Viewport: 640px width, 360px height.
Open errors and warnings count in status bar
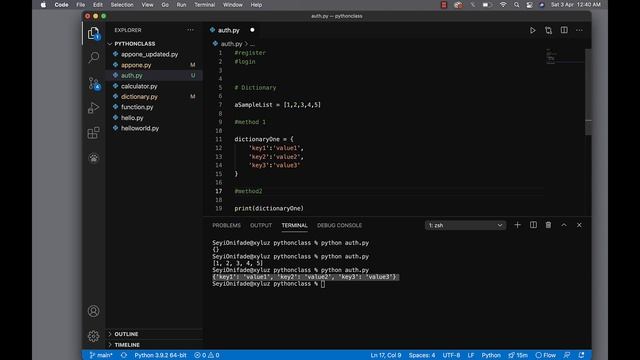coord(207,355)
